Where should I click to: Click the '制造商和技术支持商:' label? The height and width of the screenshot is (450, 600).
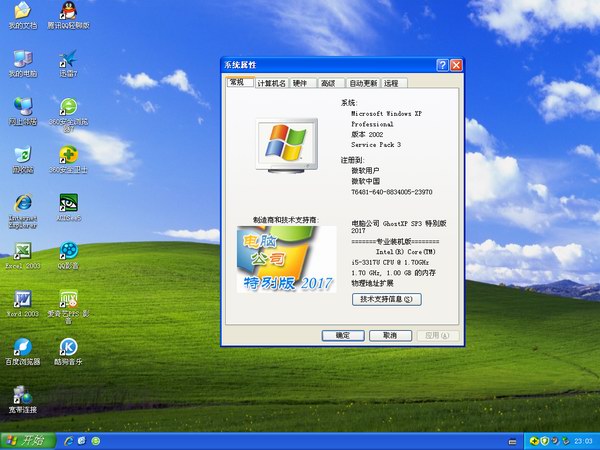286,220
